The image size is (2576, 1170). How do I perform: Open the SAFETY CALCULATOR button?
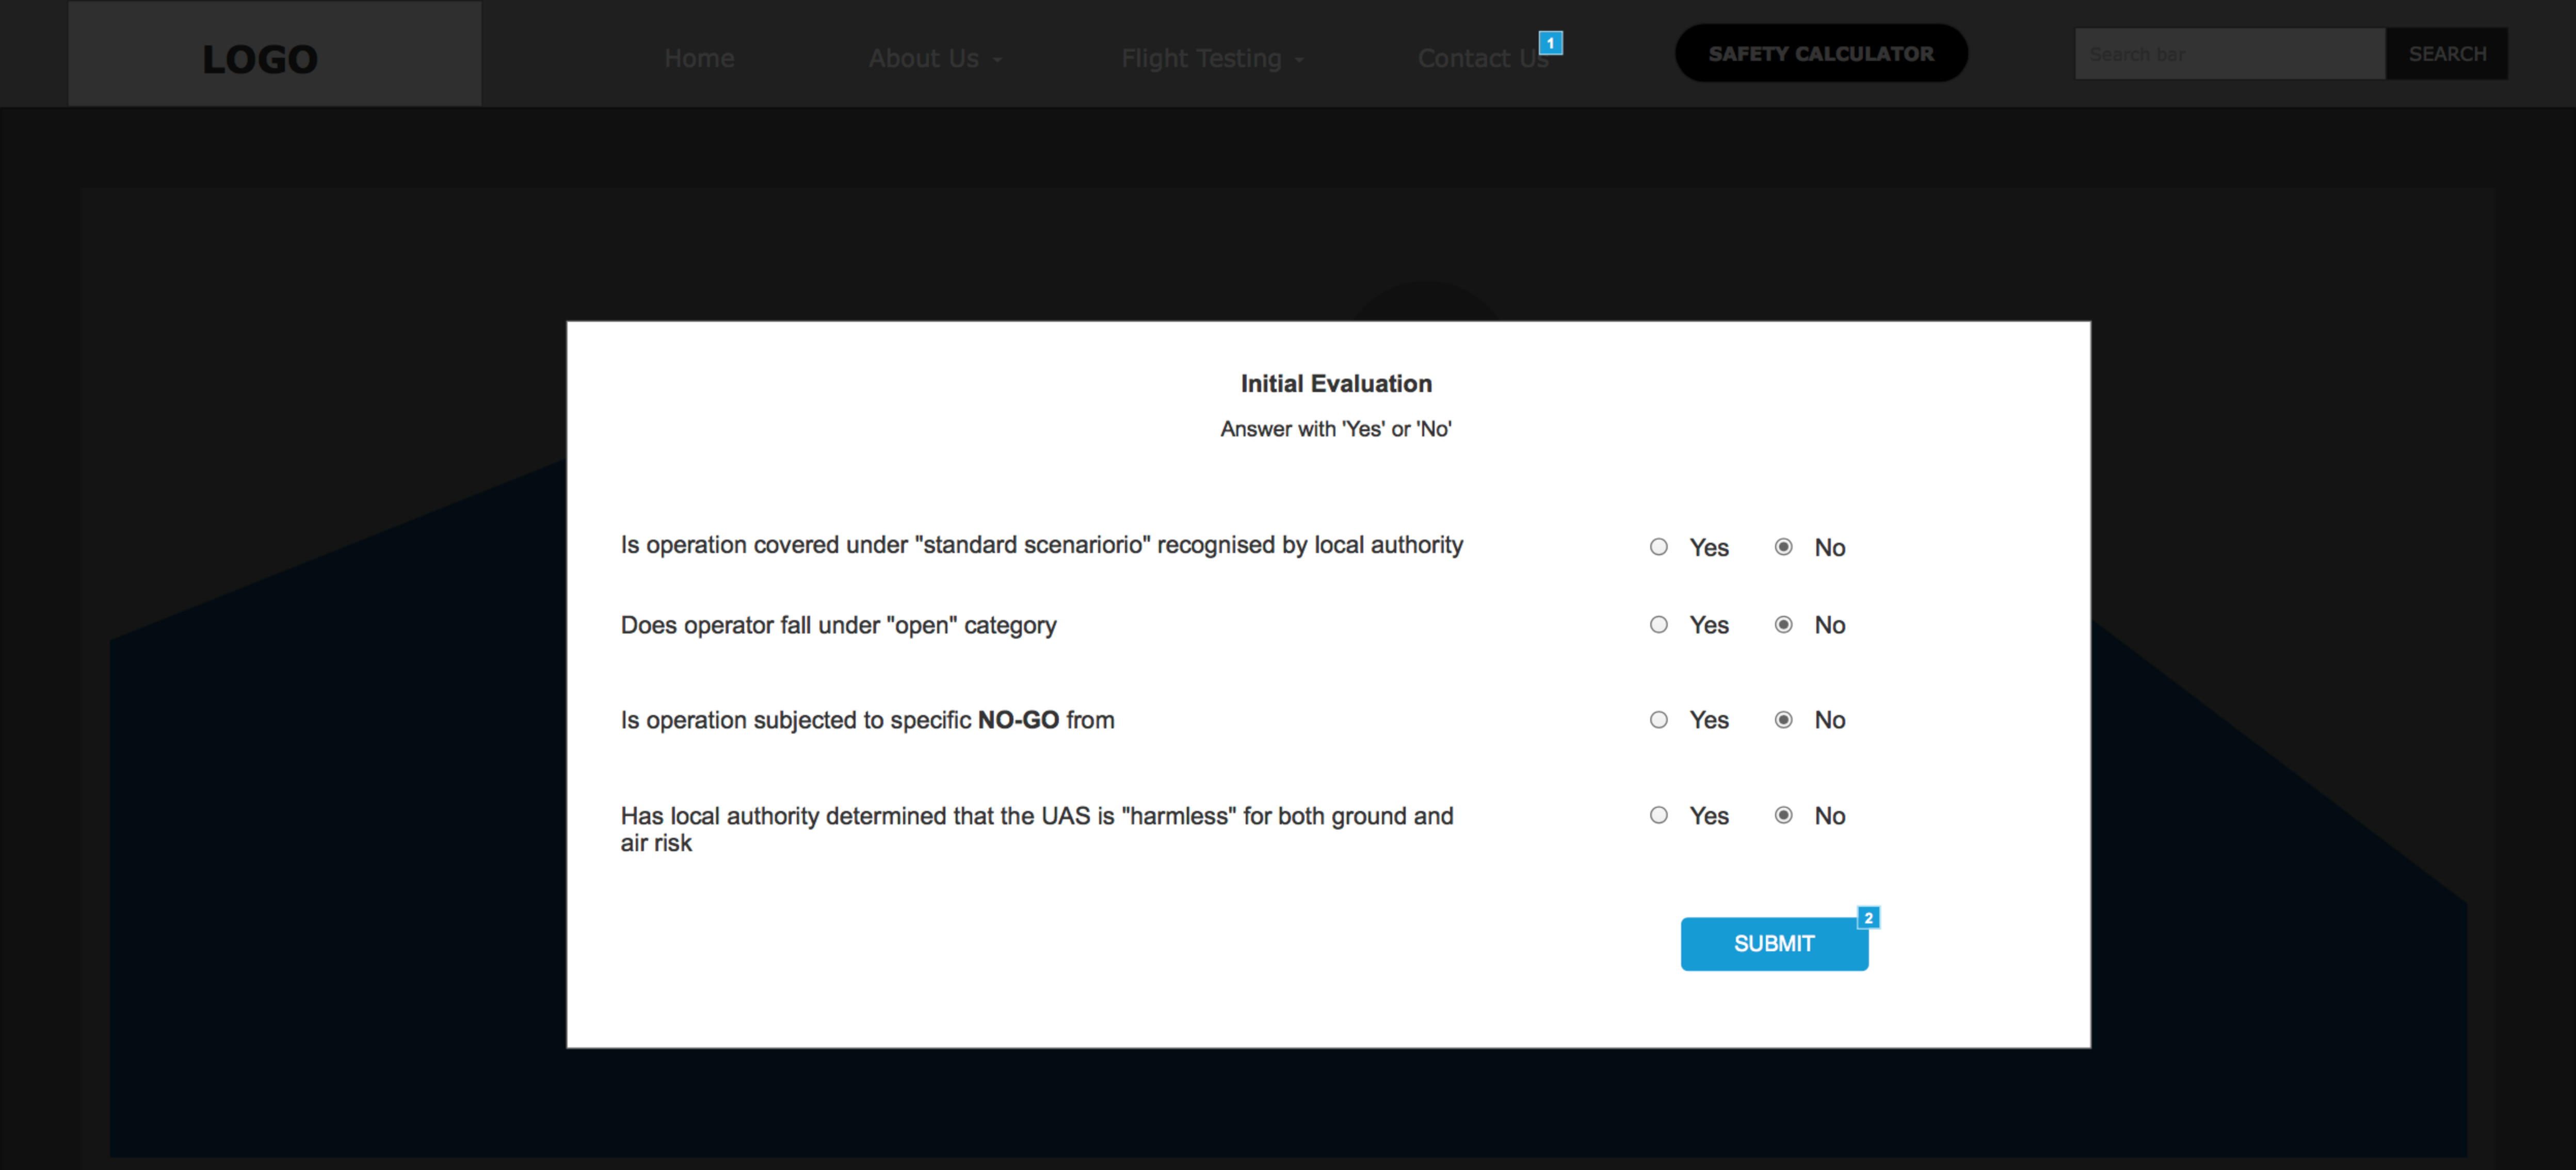[x=1820, y=53]
